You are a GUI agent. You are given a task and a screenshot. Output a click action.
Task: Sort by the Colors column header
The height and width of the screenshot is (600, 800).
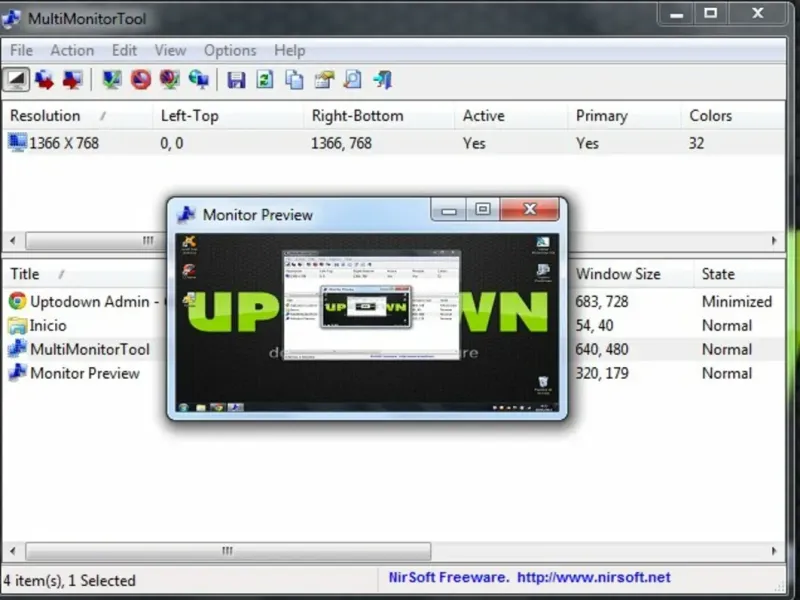click(733, 116)
